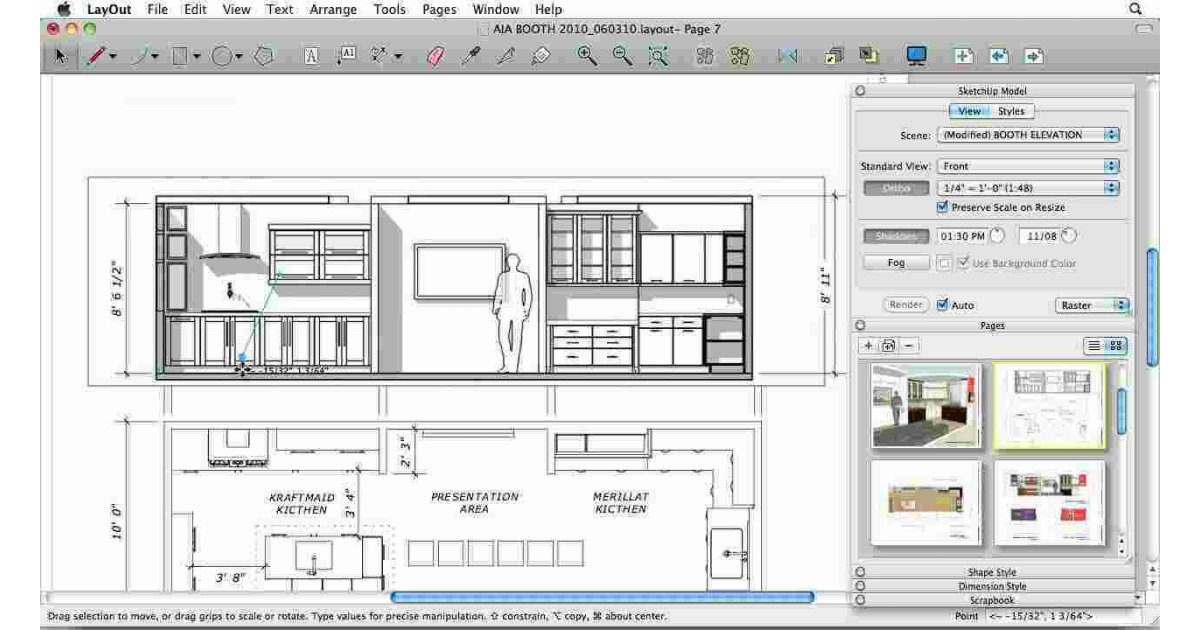This screenshot has height=630, width=1200.
Task: Select the arrow selection tool
Action: pyautogui.click(x=62, y=57)
